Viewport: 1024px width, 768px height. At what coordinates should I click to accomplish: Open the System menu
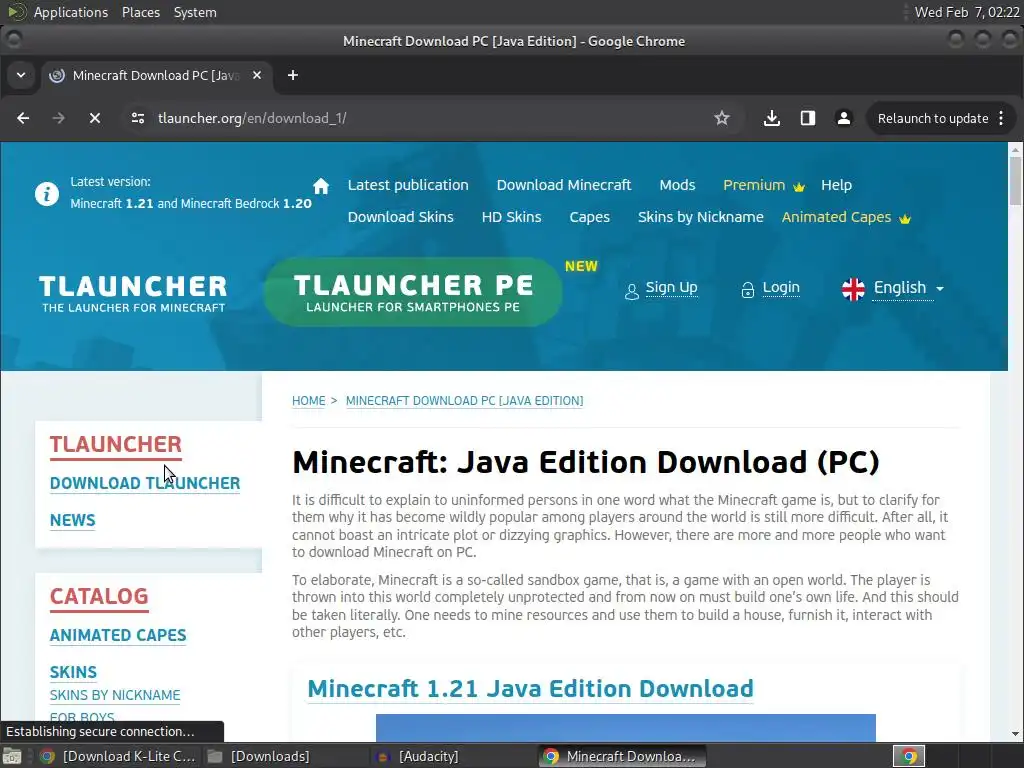[195, 12]
